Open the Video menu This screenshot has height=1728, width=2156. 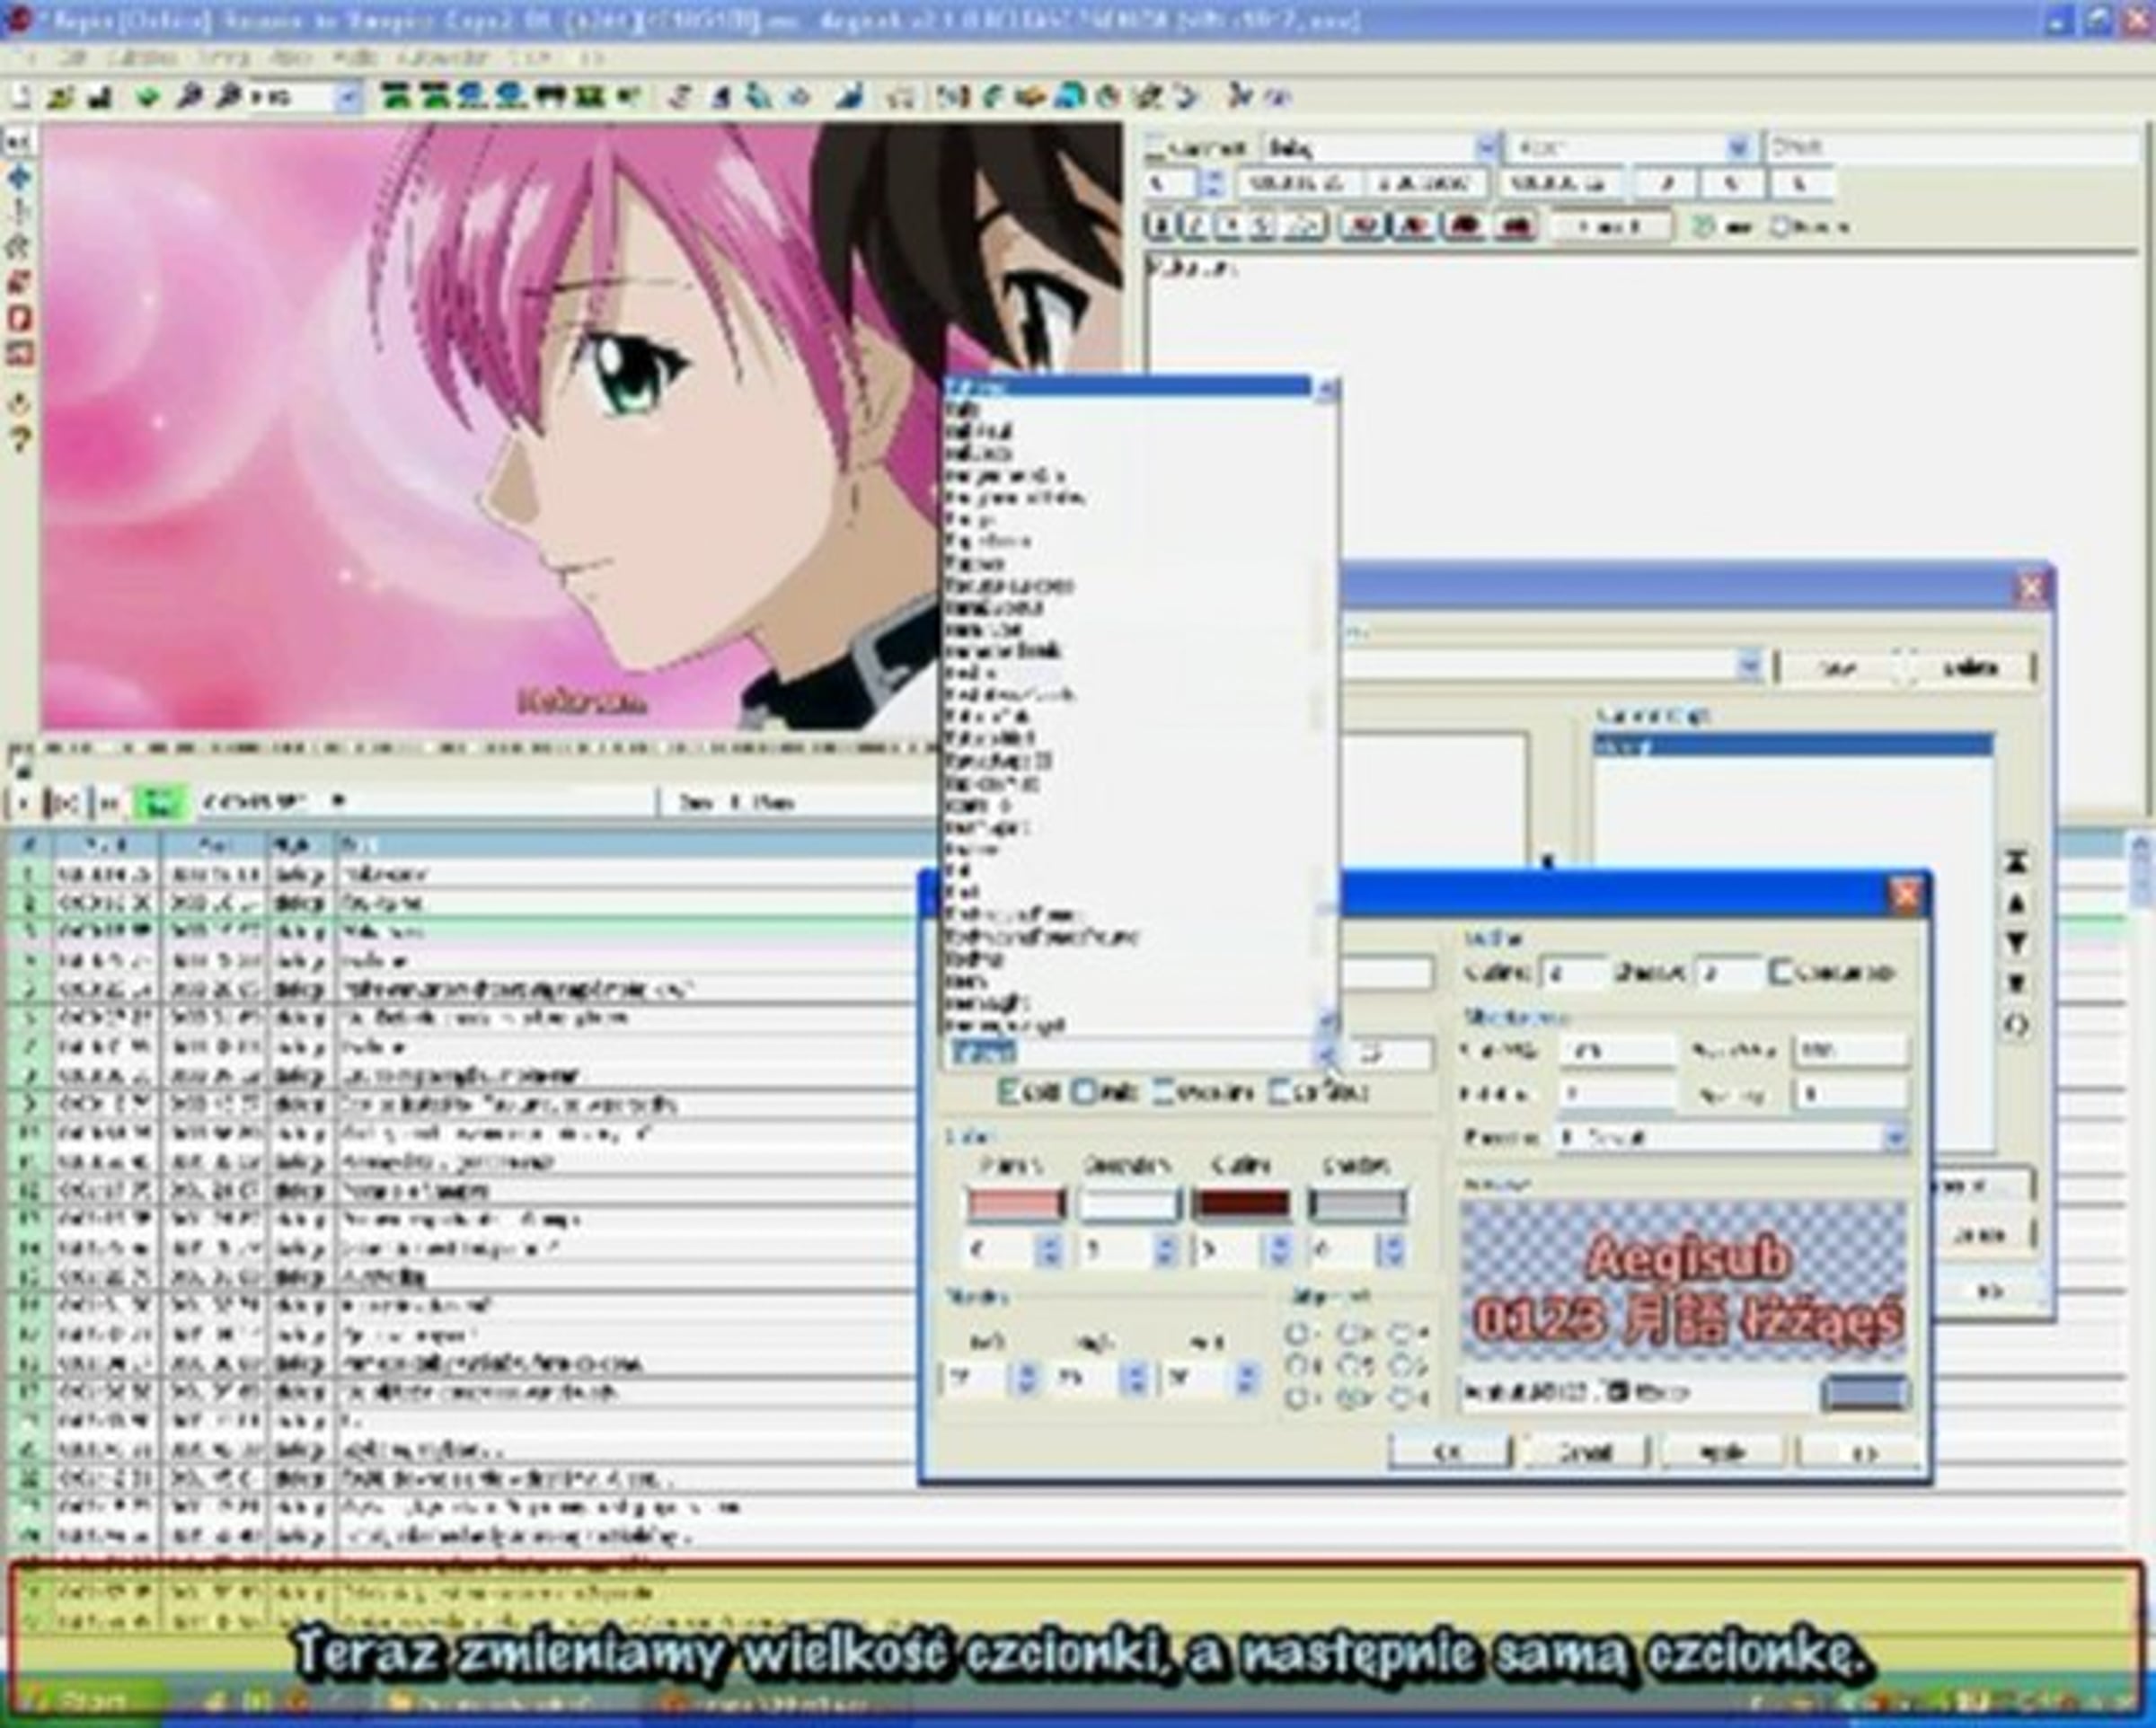[x=290, y=58]
